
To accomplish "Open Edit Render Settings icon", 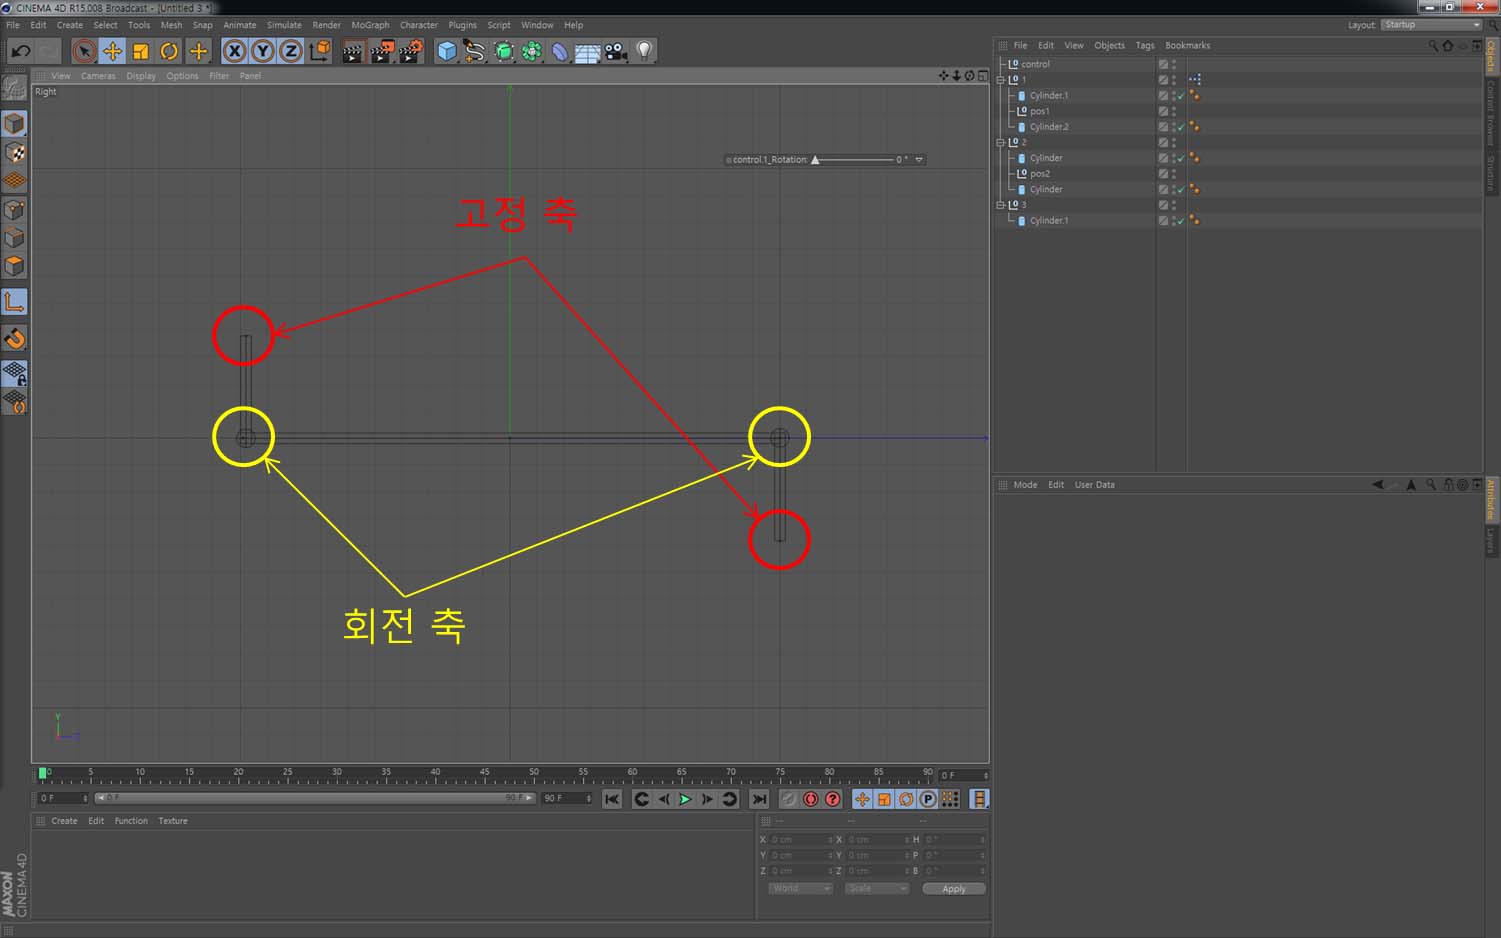I will 410,51.
